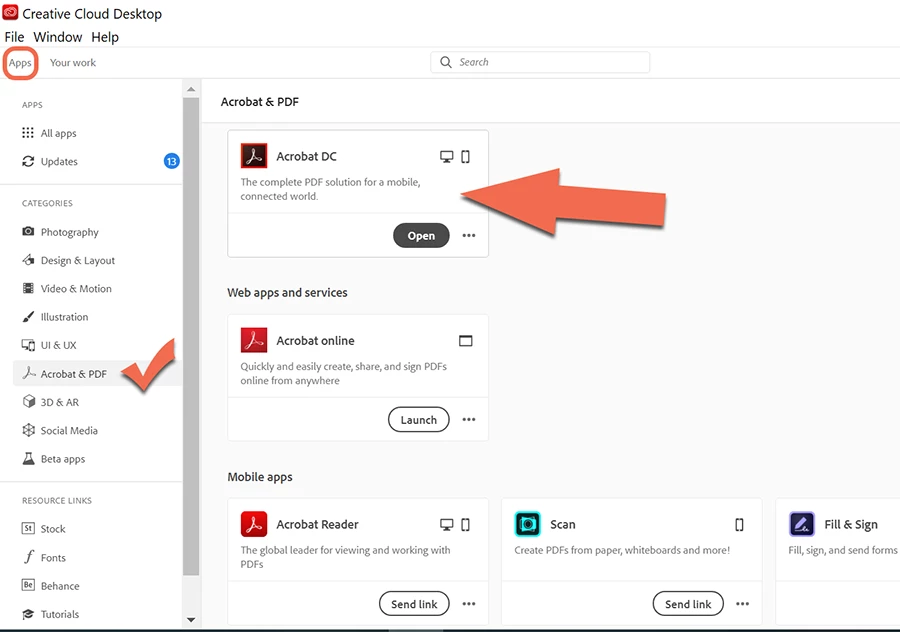Click the Fonts f icon
The height and width of the screenshot is (632, 900).
coord(29,557)
